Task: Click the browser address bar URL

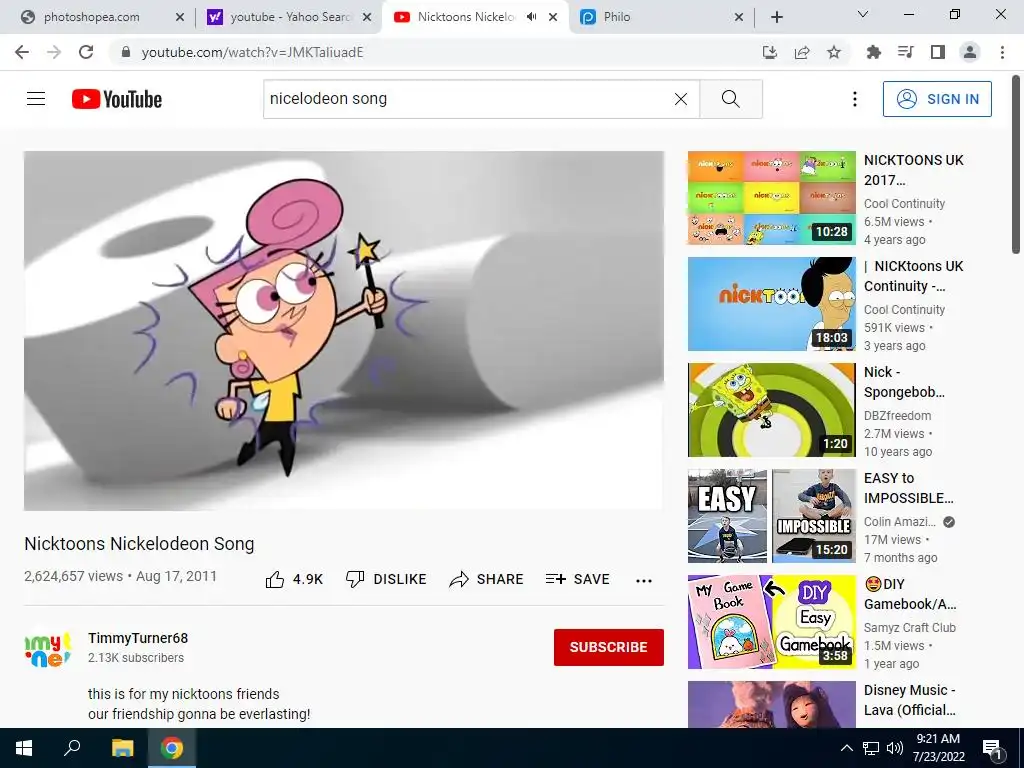Action: coord(252,52)
